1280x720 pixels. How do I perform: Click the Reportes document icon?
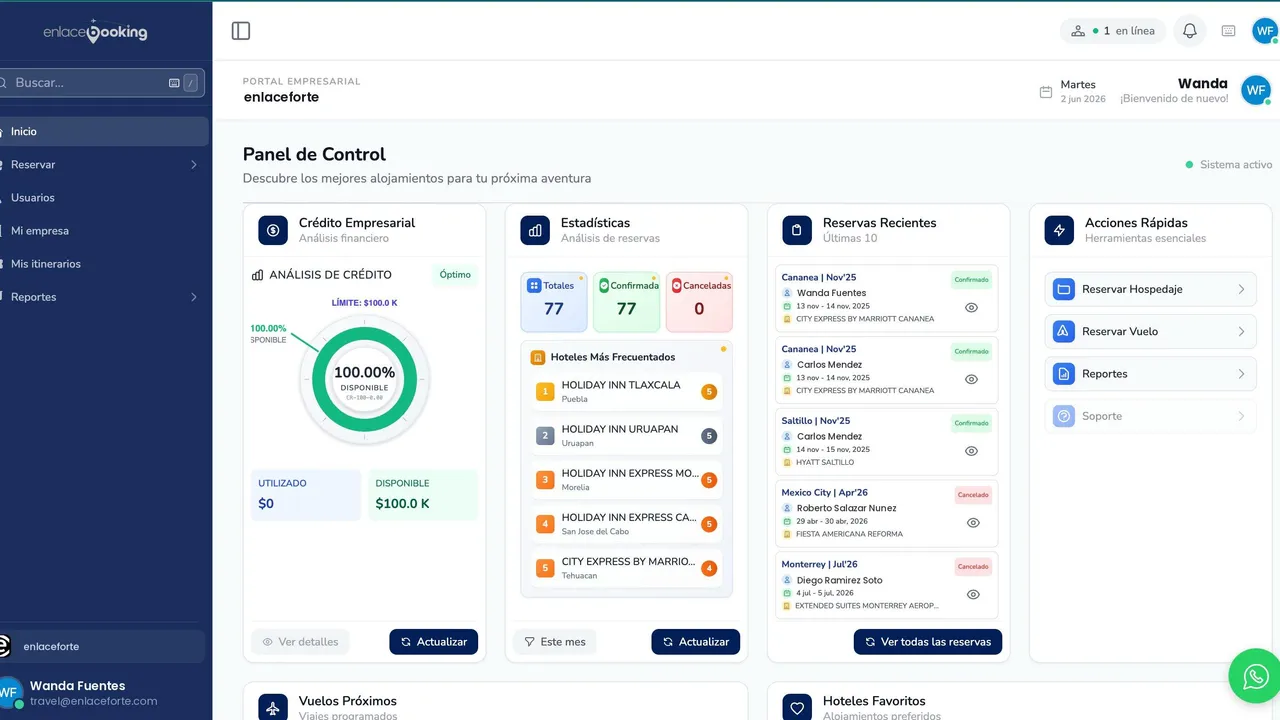[1064, 374]
